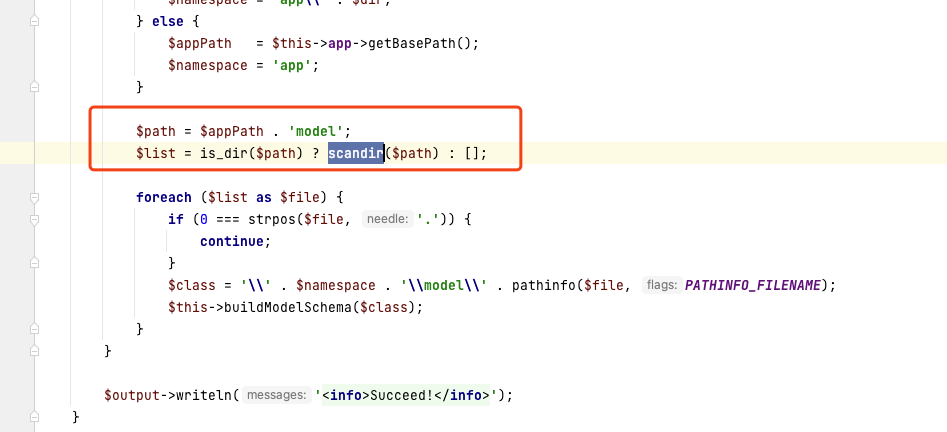947x432 pixels.
Task: Click fold end marker below the writeln line
Action: click(34, 416)
